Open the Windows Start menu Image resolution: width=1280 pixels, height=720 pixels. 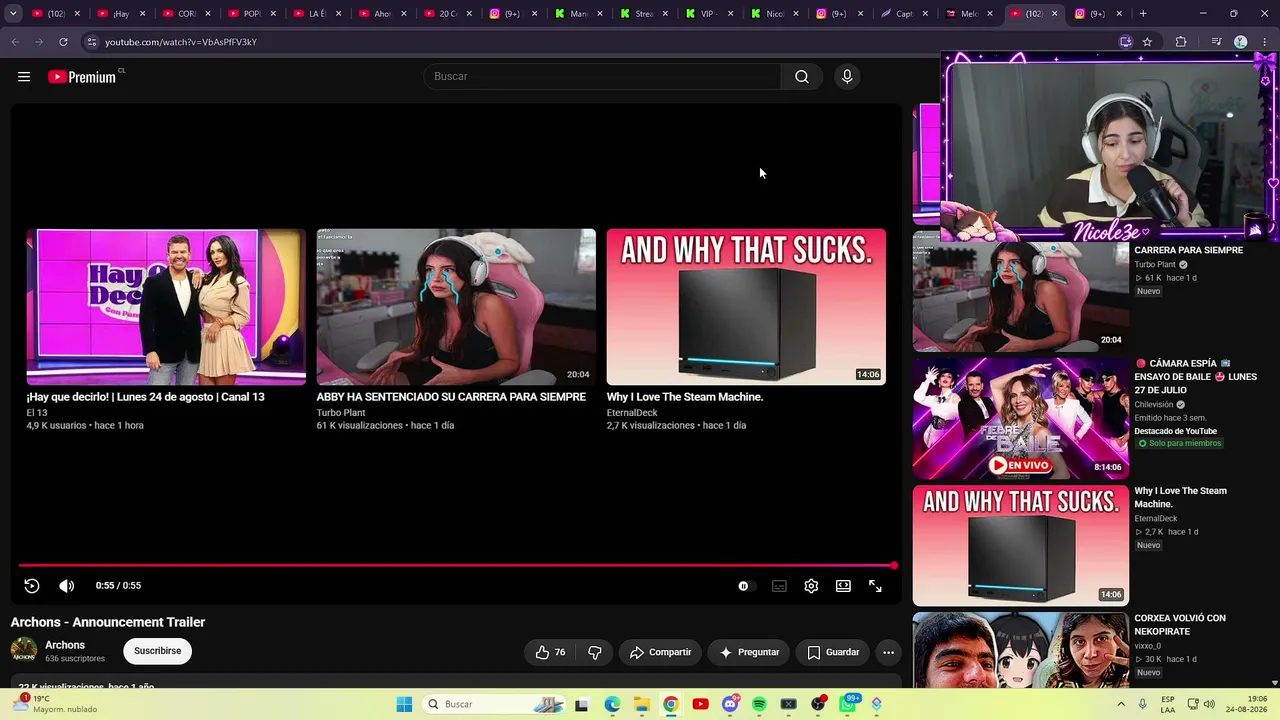404,704
